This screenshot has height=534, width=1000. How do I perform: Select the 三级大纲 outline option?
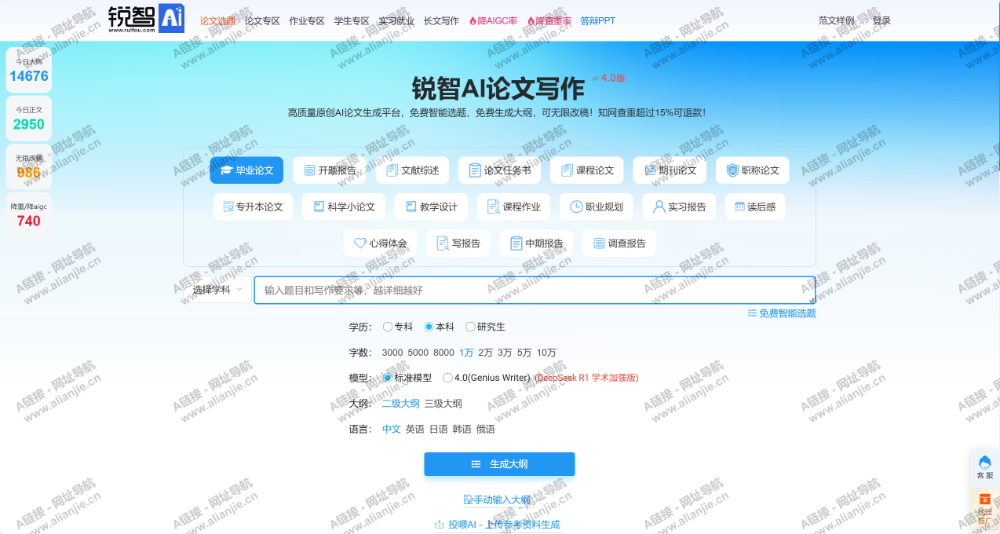(443, 403)
